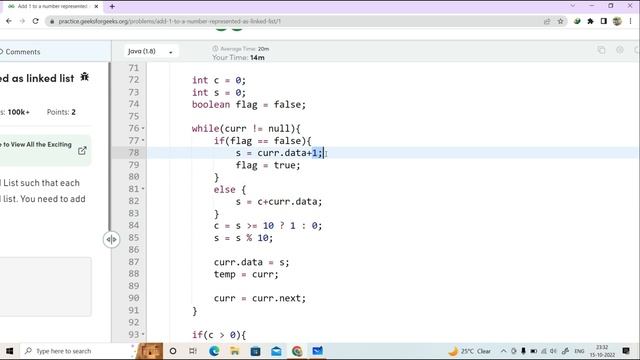Viewport: 640px width, 360px height.
Task: Collapse the while loop at line 76
Action: click(143, 129)
